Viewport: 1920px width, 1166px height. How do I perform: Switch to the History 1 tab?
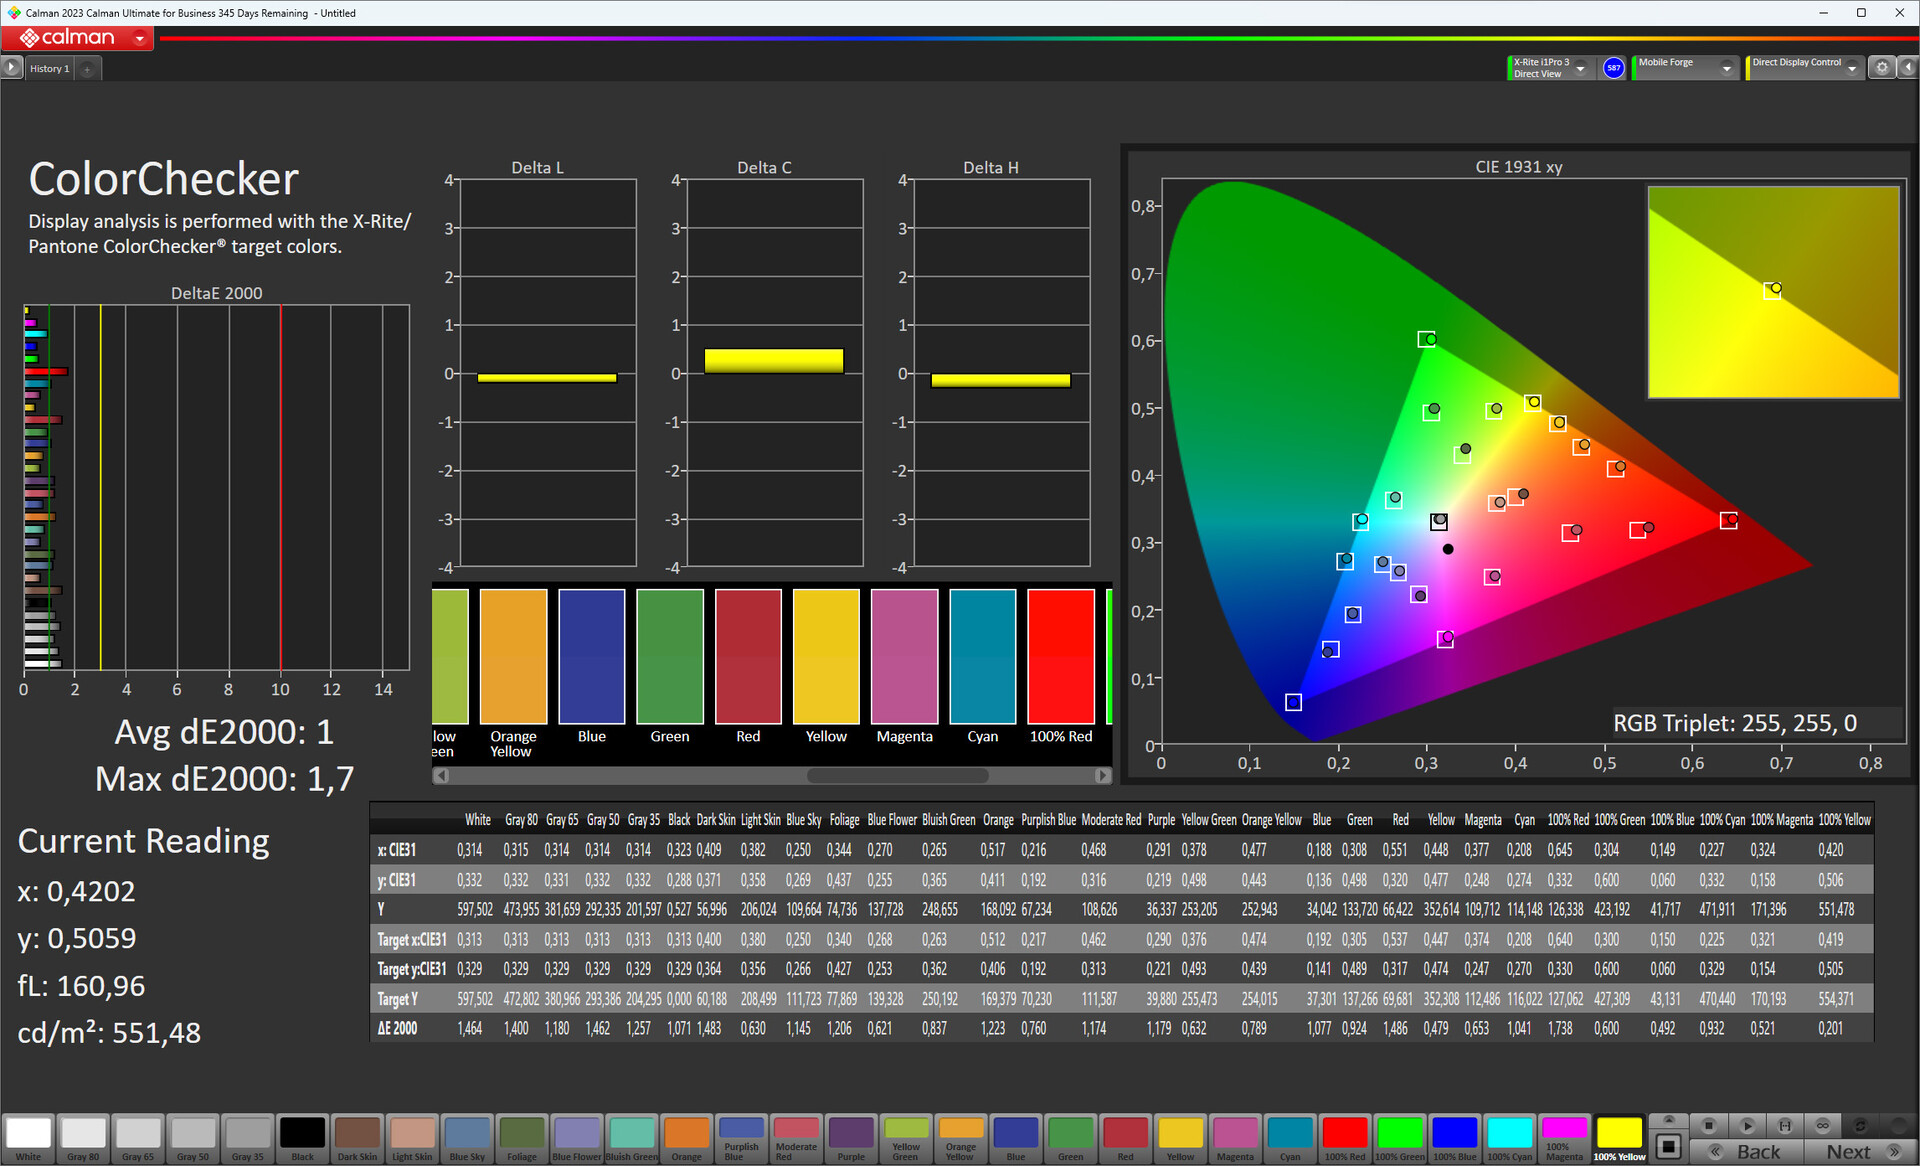click(49, 69)
